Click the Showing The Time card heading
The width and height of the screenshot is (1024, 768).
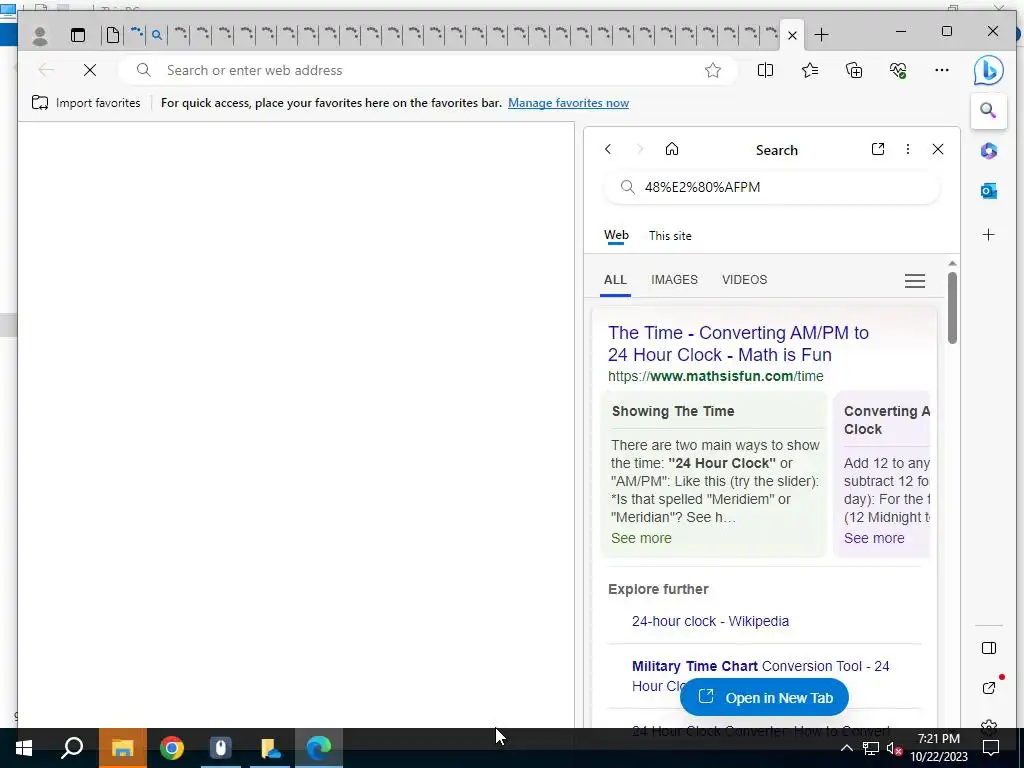673,411
